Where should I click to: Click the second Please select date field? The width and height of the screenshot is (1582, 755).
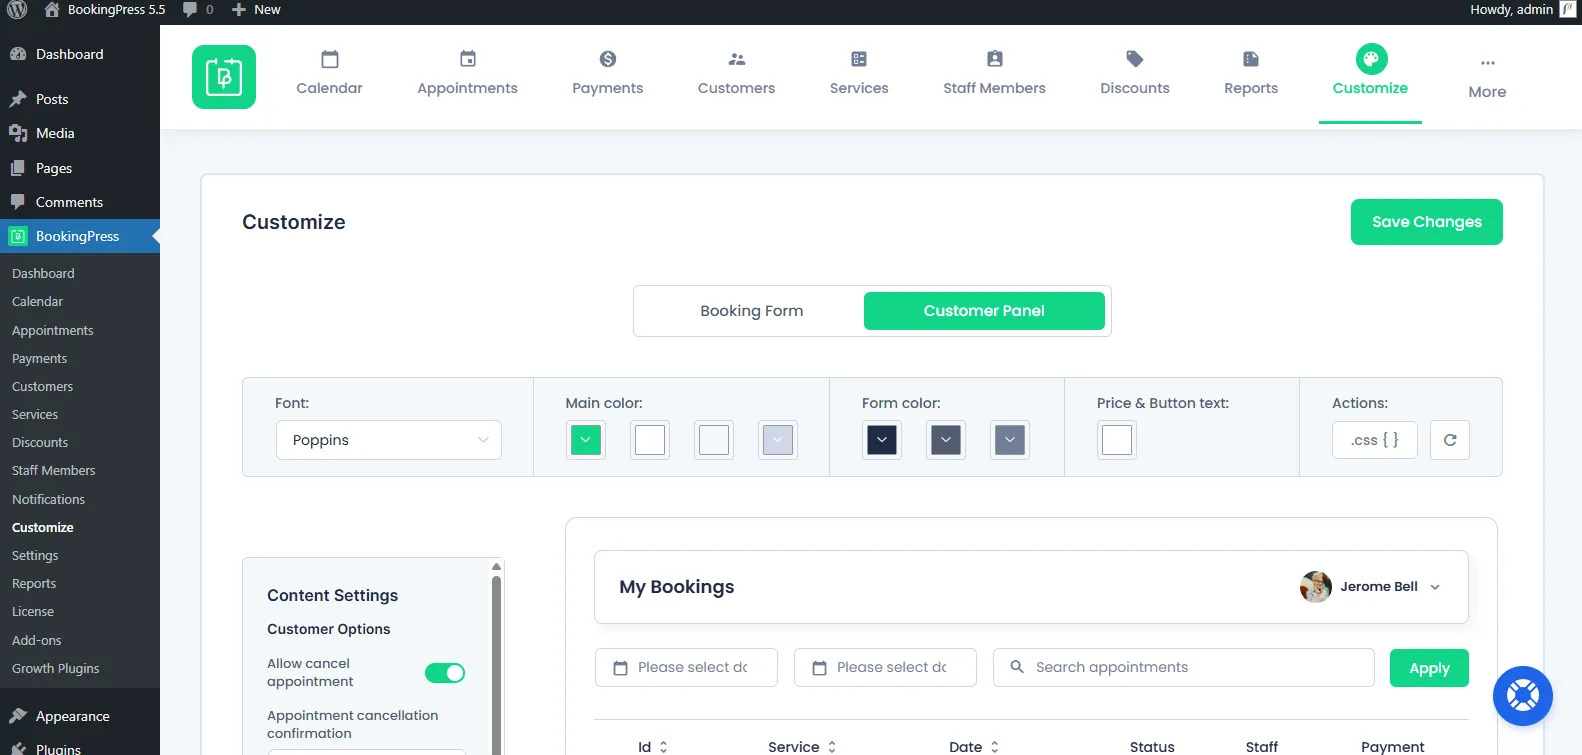click(x=885, y=668)
